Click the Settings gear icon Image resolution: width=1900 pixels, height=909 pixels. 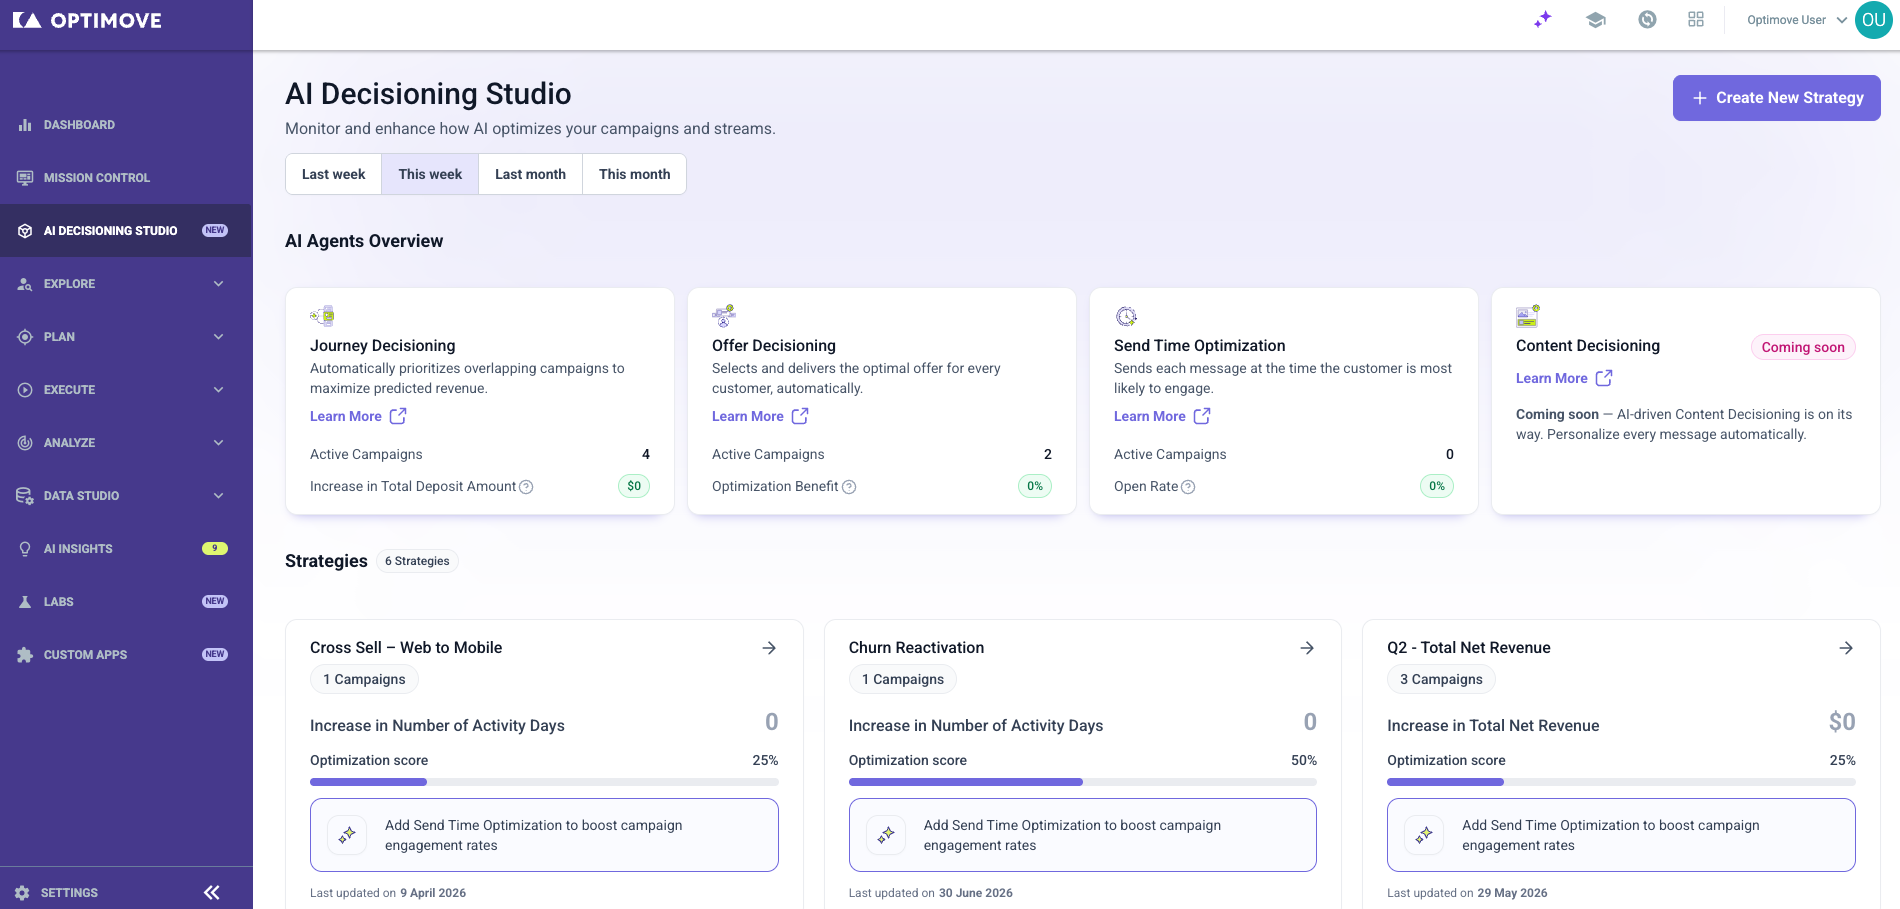click(22, 893)
